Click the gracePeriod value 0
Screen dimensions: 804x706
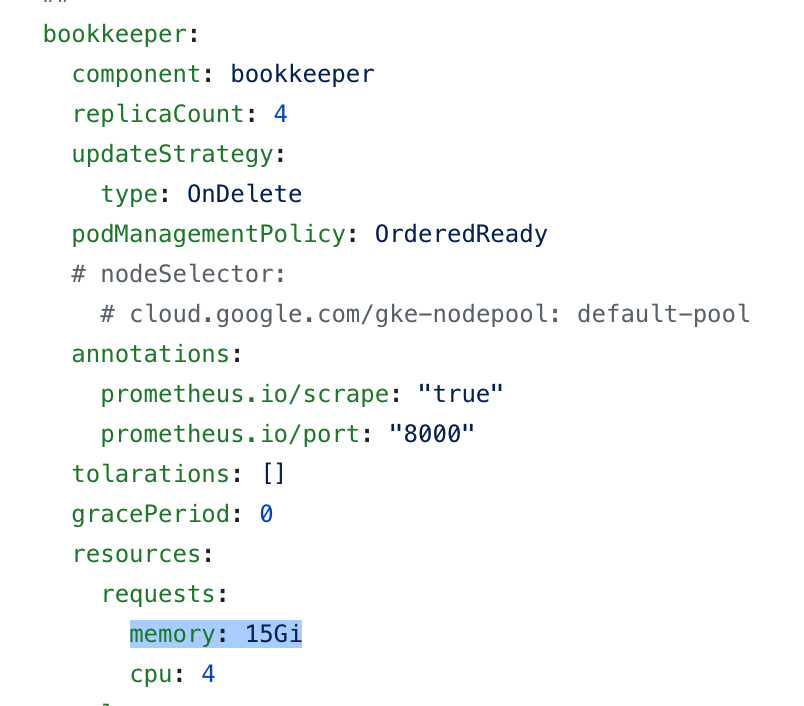coord(266,514)
